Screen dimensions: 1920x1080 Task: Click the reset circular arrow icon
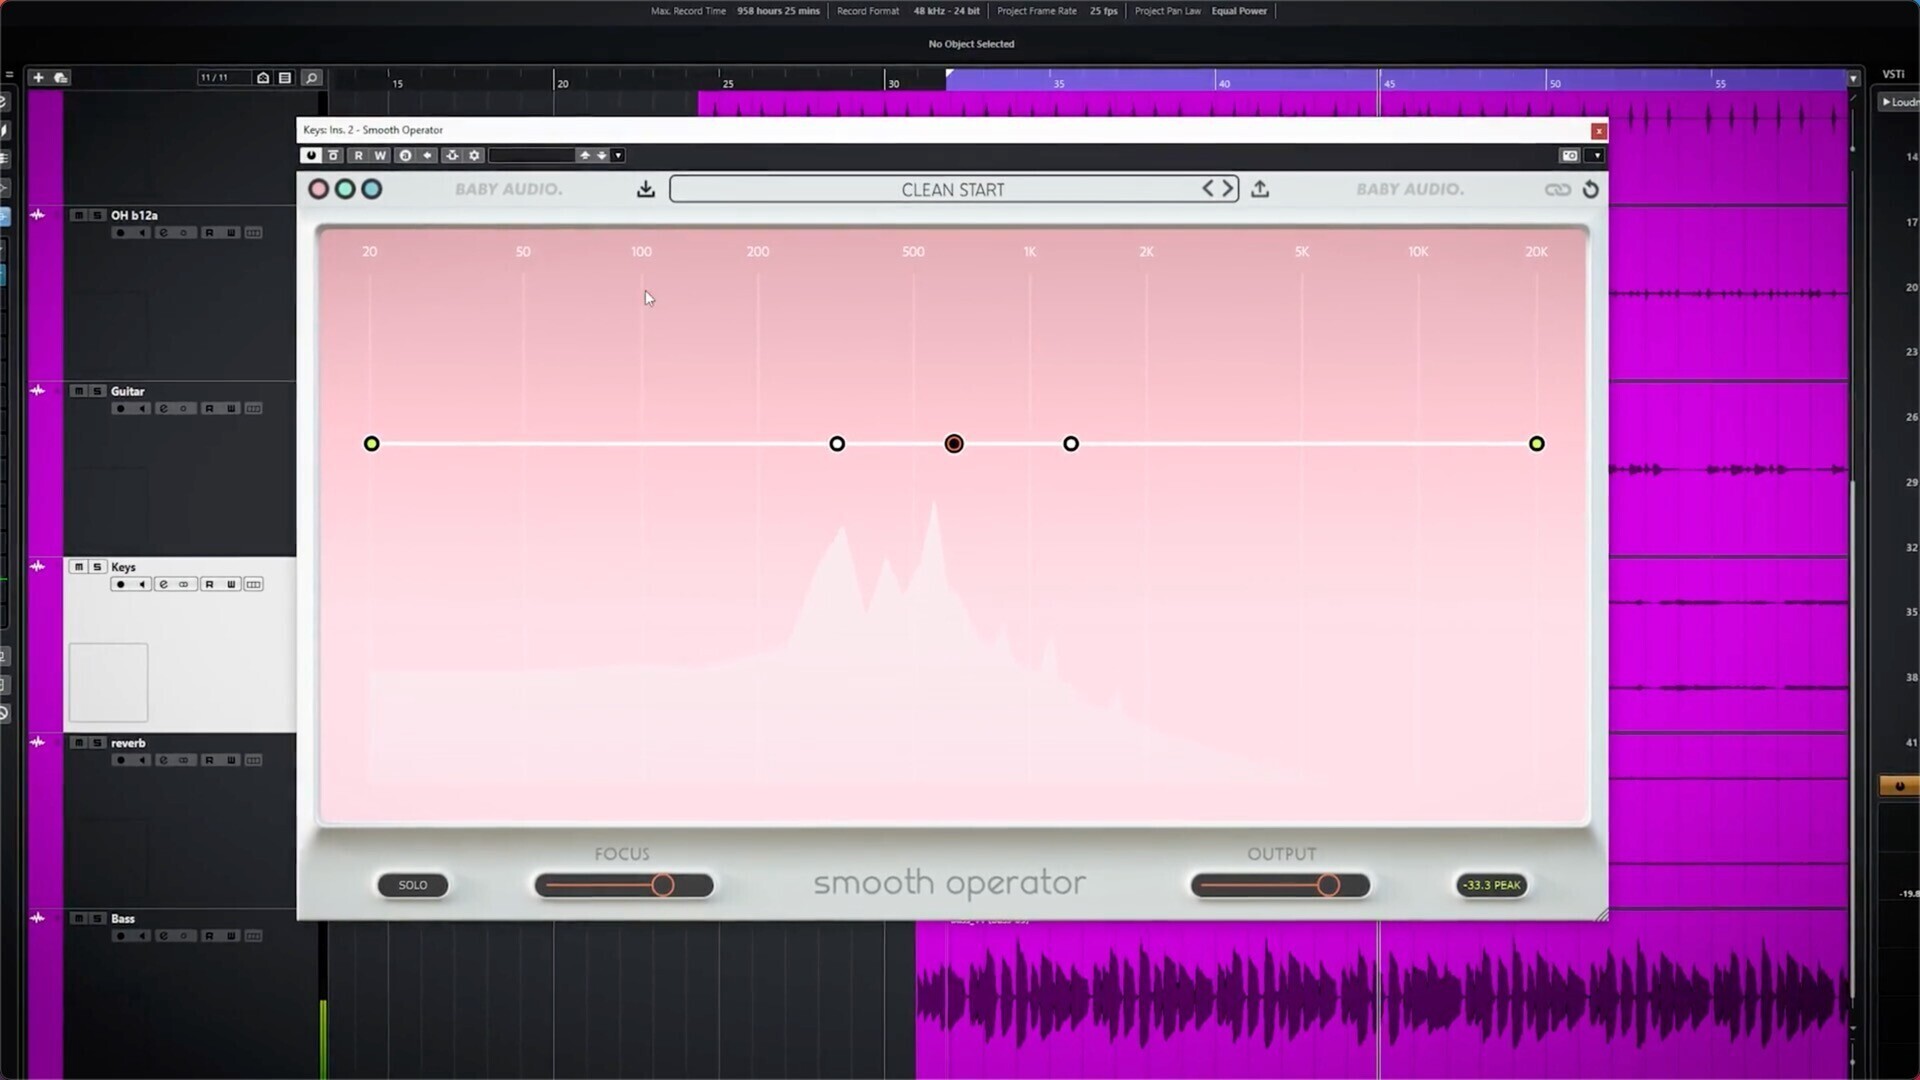(1591, 189)
